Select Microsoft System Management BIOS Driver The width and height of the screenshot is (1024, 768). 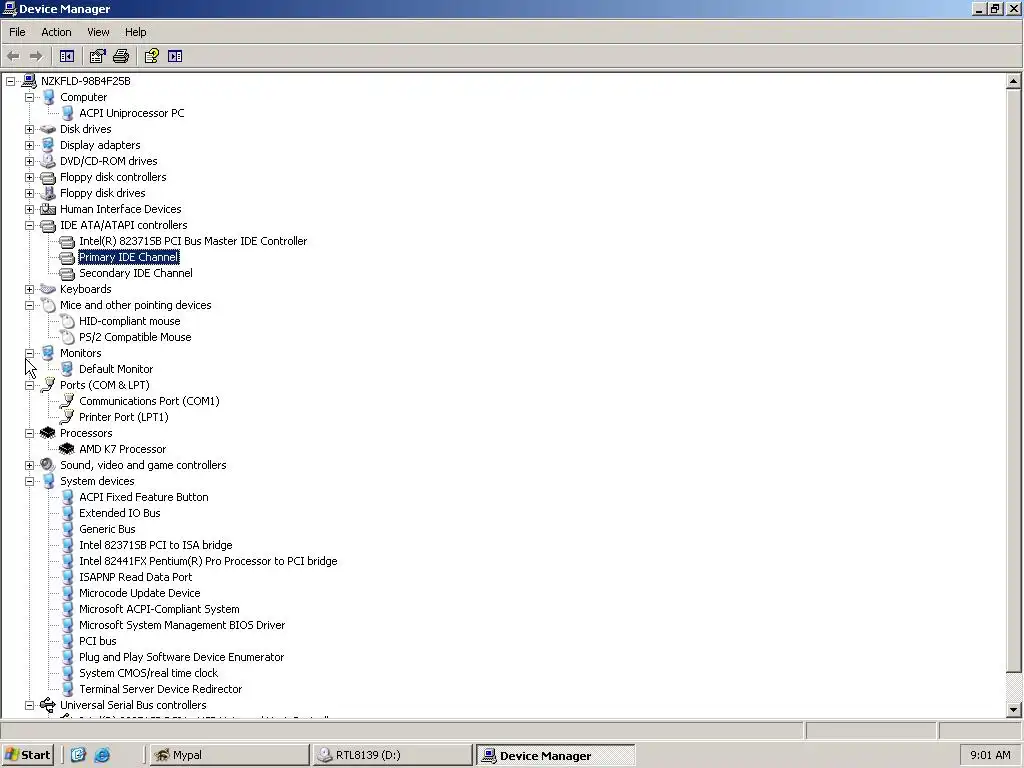(x=182, y=625)
